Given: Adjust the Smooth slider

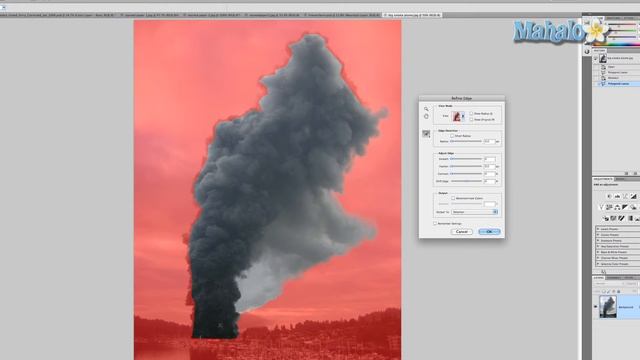Looking at the screenshot, I should point(466,159).
